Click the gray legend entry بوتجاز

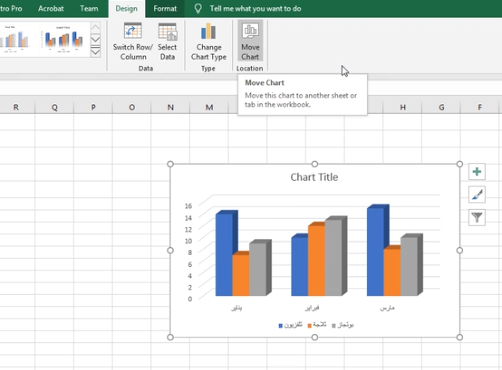coord(343,325)
